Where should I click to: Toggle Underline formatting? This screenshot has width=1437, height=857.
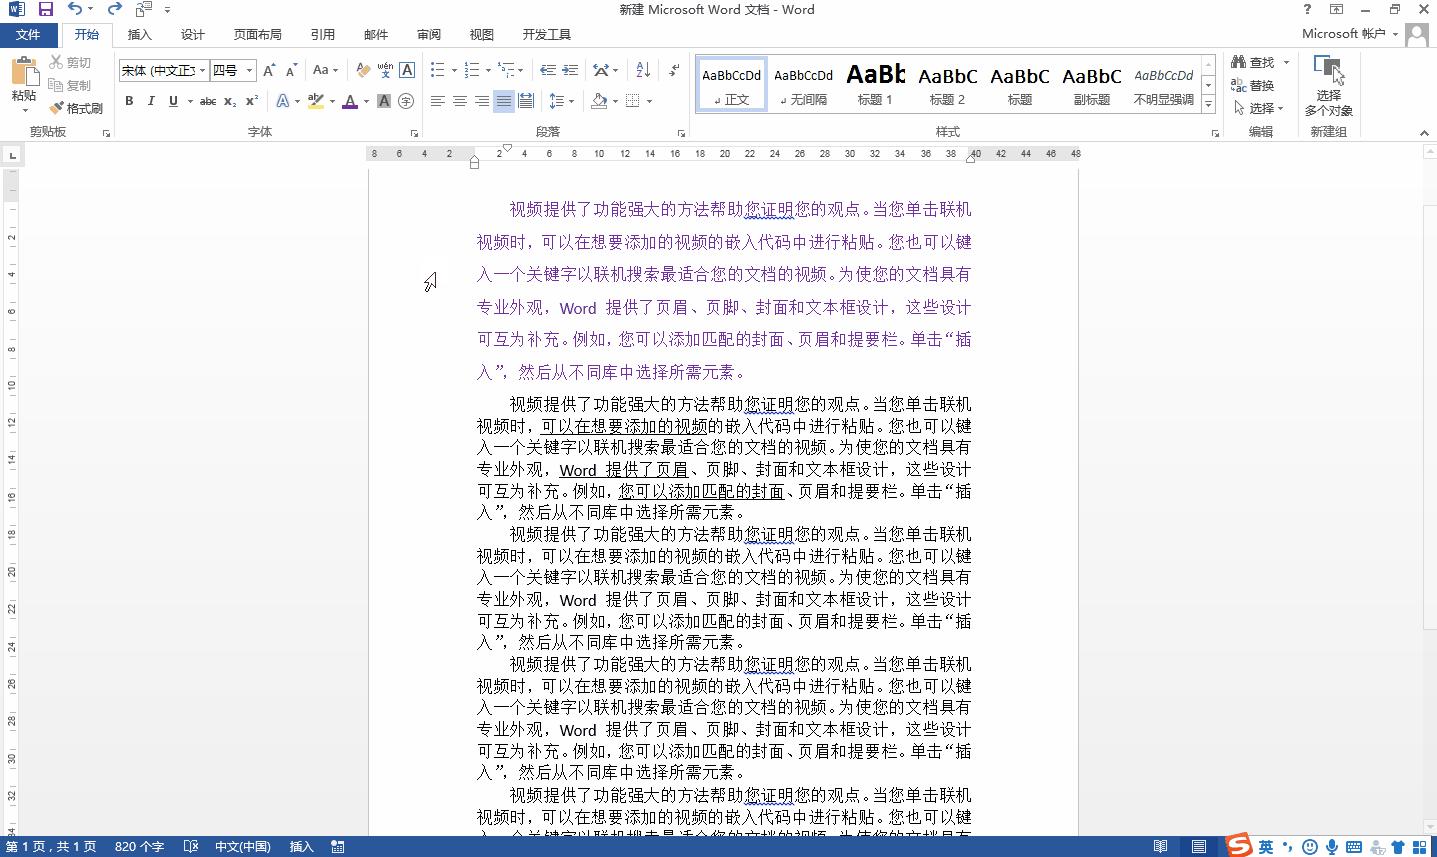(x=173, y=101)
